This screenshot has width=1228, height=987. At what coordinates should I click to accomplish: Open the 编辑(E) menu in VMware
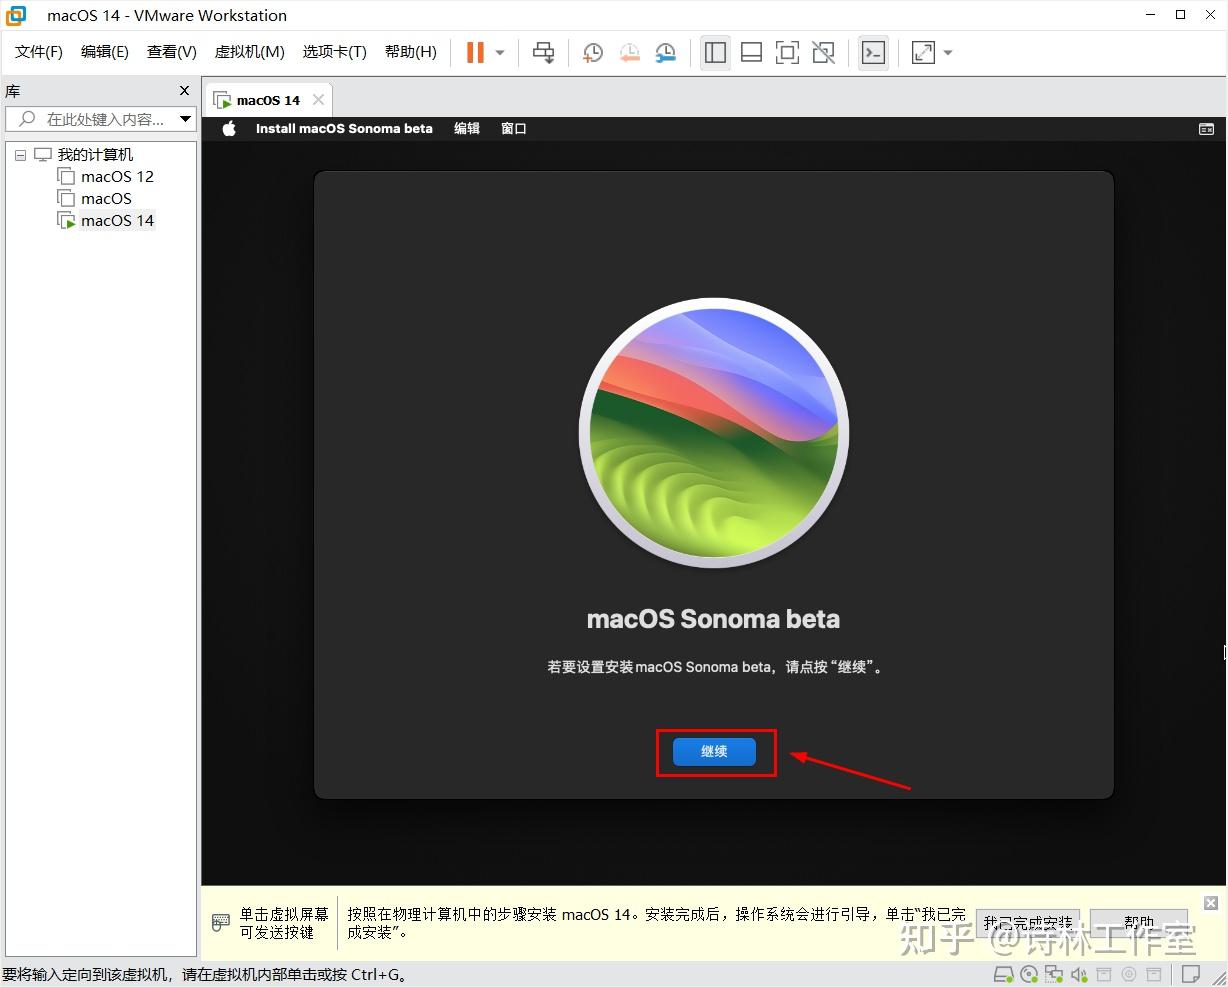(x=105, y=52)
